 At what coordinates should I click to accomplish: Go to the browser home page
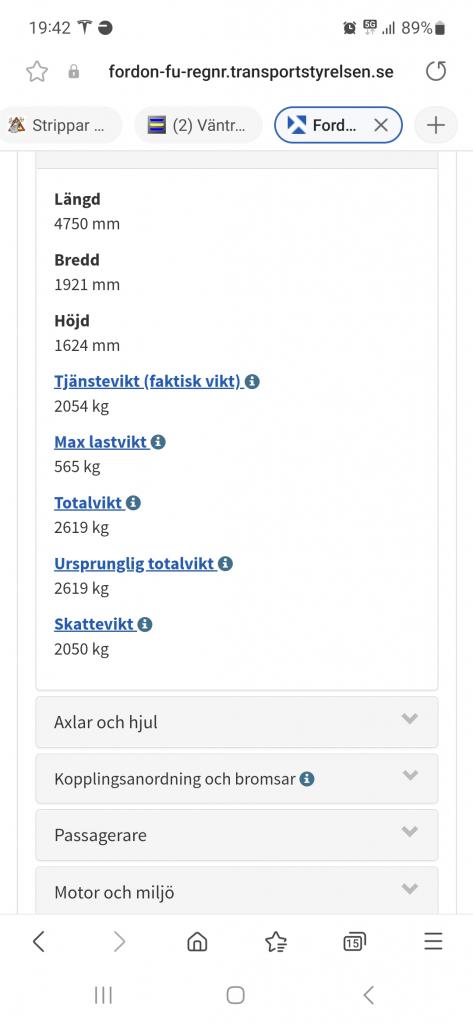pyautogui.click(x=197, y=941)
